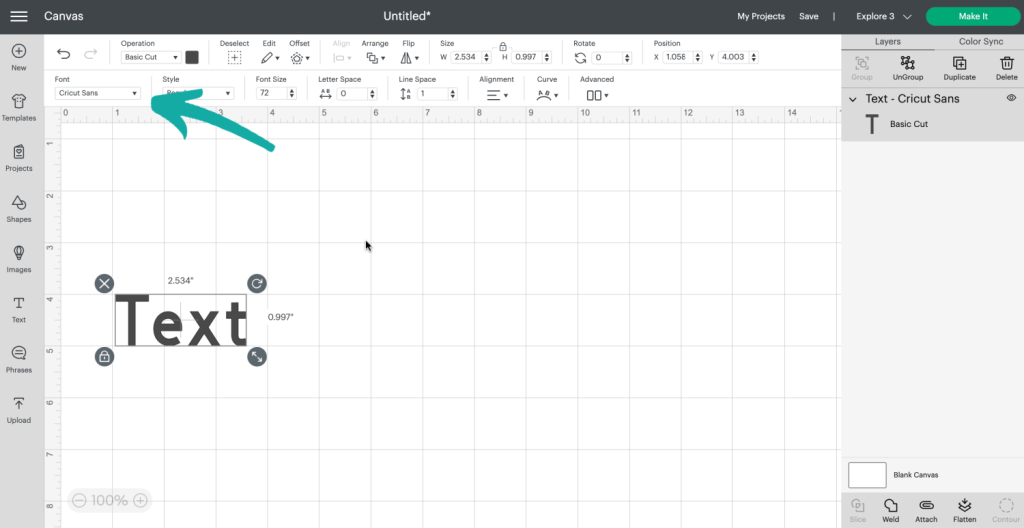The image size is (1024, 528).
Task: Select the Basic Cut layer row
Action: 933,124
